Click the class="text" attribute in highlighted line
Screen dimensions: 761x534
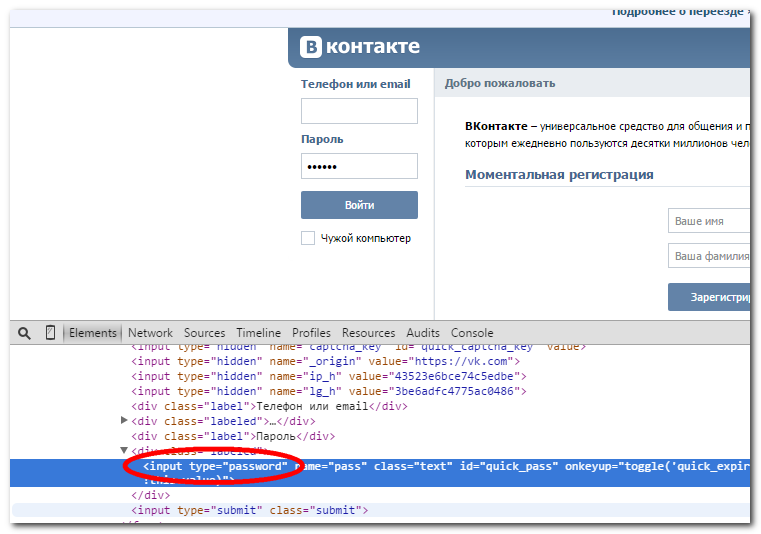413,467
